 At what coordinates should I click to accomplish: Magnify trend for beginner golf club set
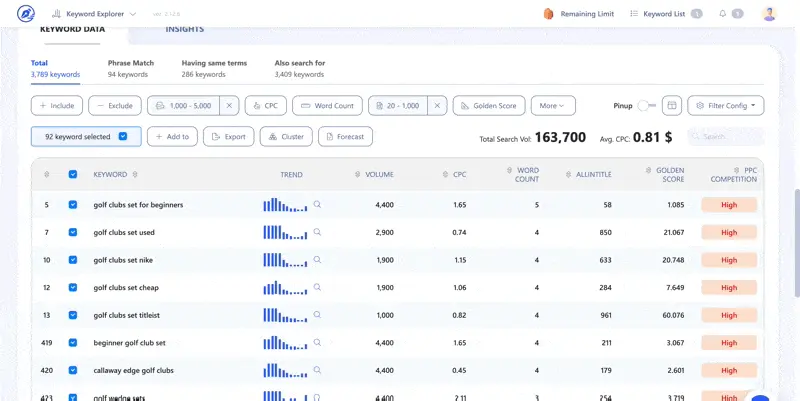click(x=317, y=342)
